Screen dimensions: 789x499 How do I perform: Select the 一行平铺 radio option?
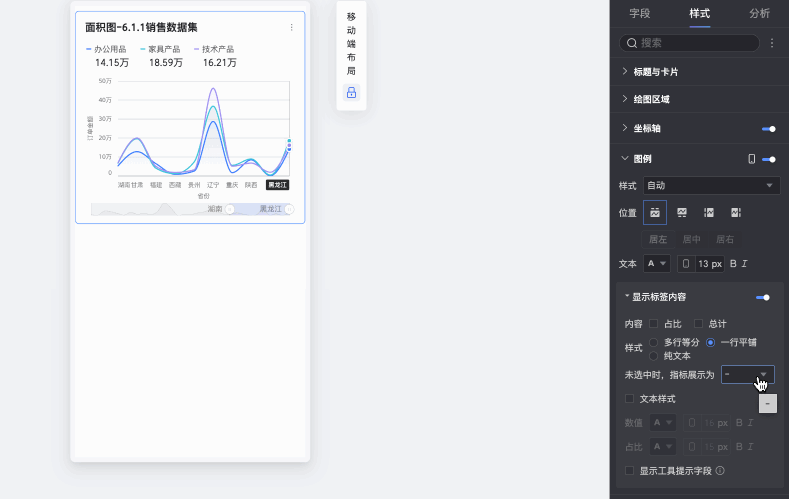tap(710, 343)
